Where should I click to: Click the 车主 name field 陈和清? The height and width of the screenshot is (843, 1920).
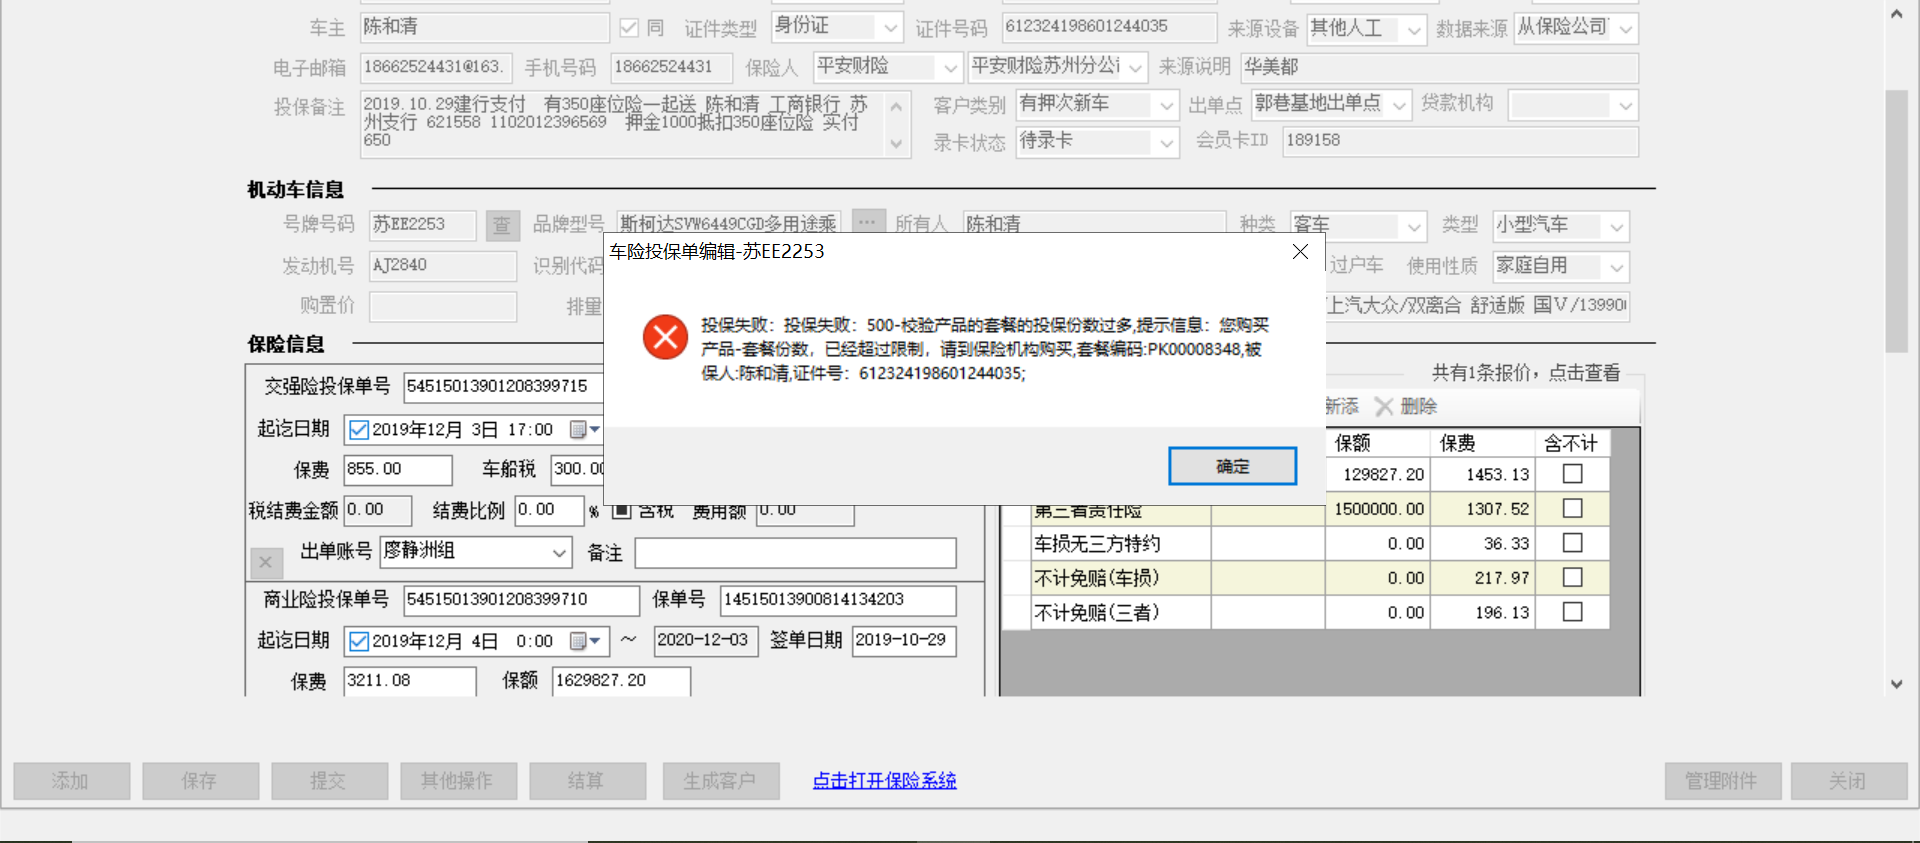click(x=484, y=27)
